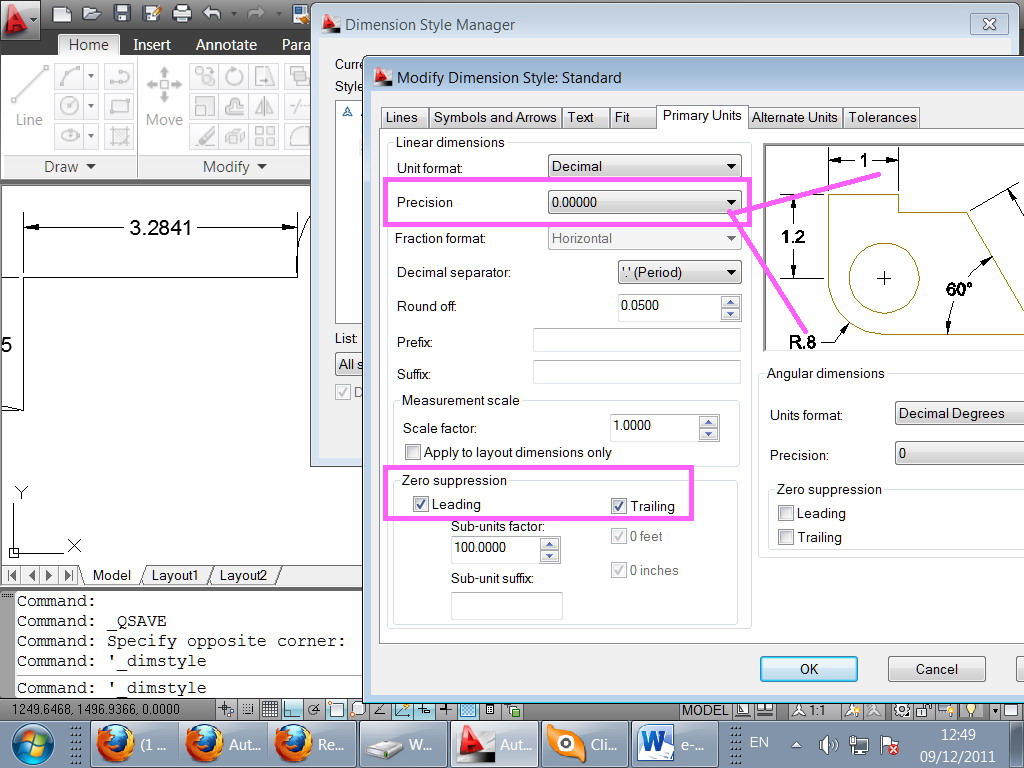
Task: Open the Insert ribbon tab
Action: [x=152, y=44]
